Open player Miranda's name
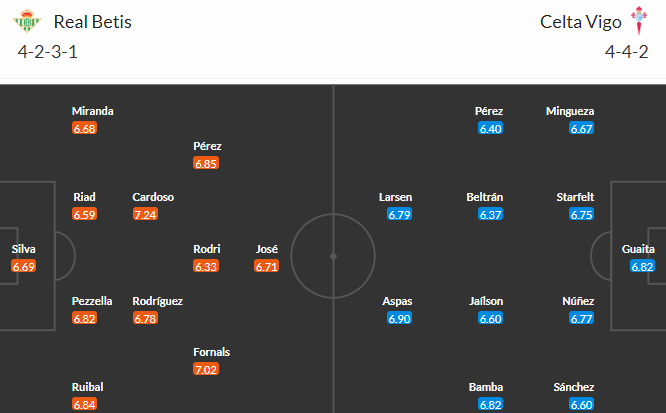666x413 pixels. 93,111
